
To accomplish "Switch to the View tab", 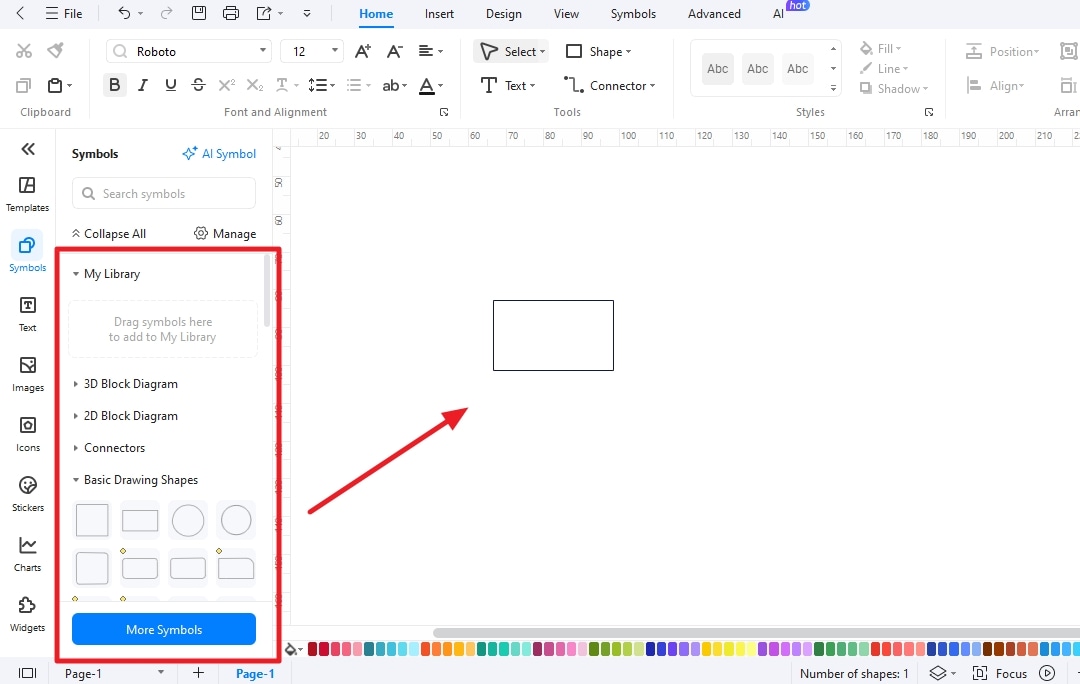I will (x=566, y=14).
